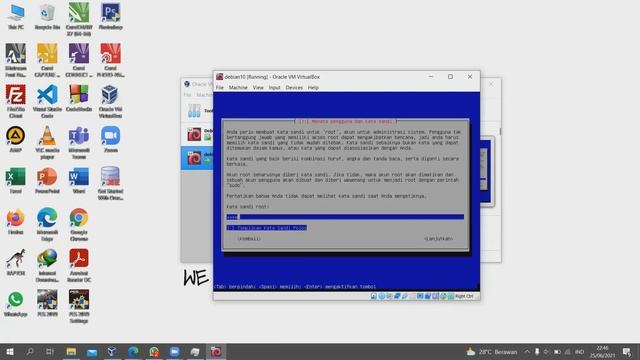Click hard disk activity icon in VM status bar
640x360 pixels.
pos(373,296)
